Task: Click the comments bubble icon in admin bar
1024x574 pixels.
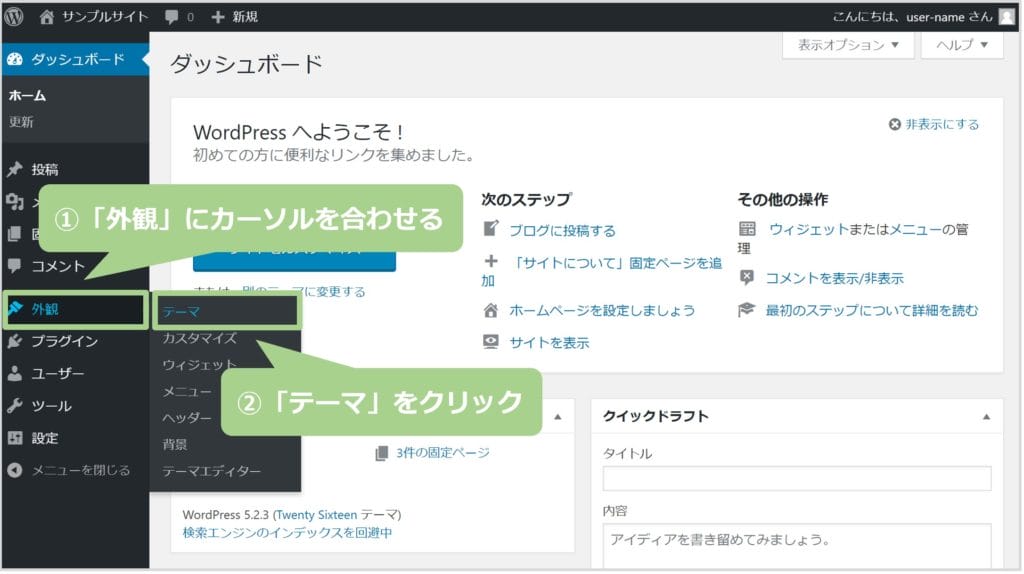Action: pyautogui.click(x=172, y=16)
